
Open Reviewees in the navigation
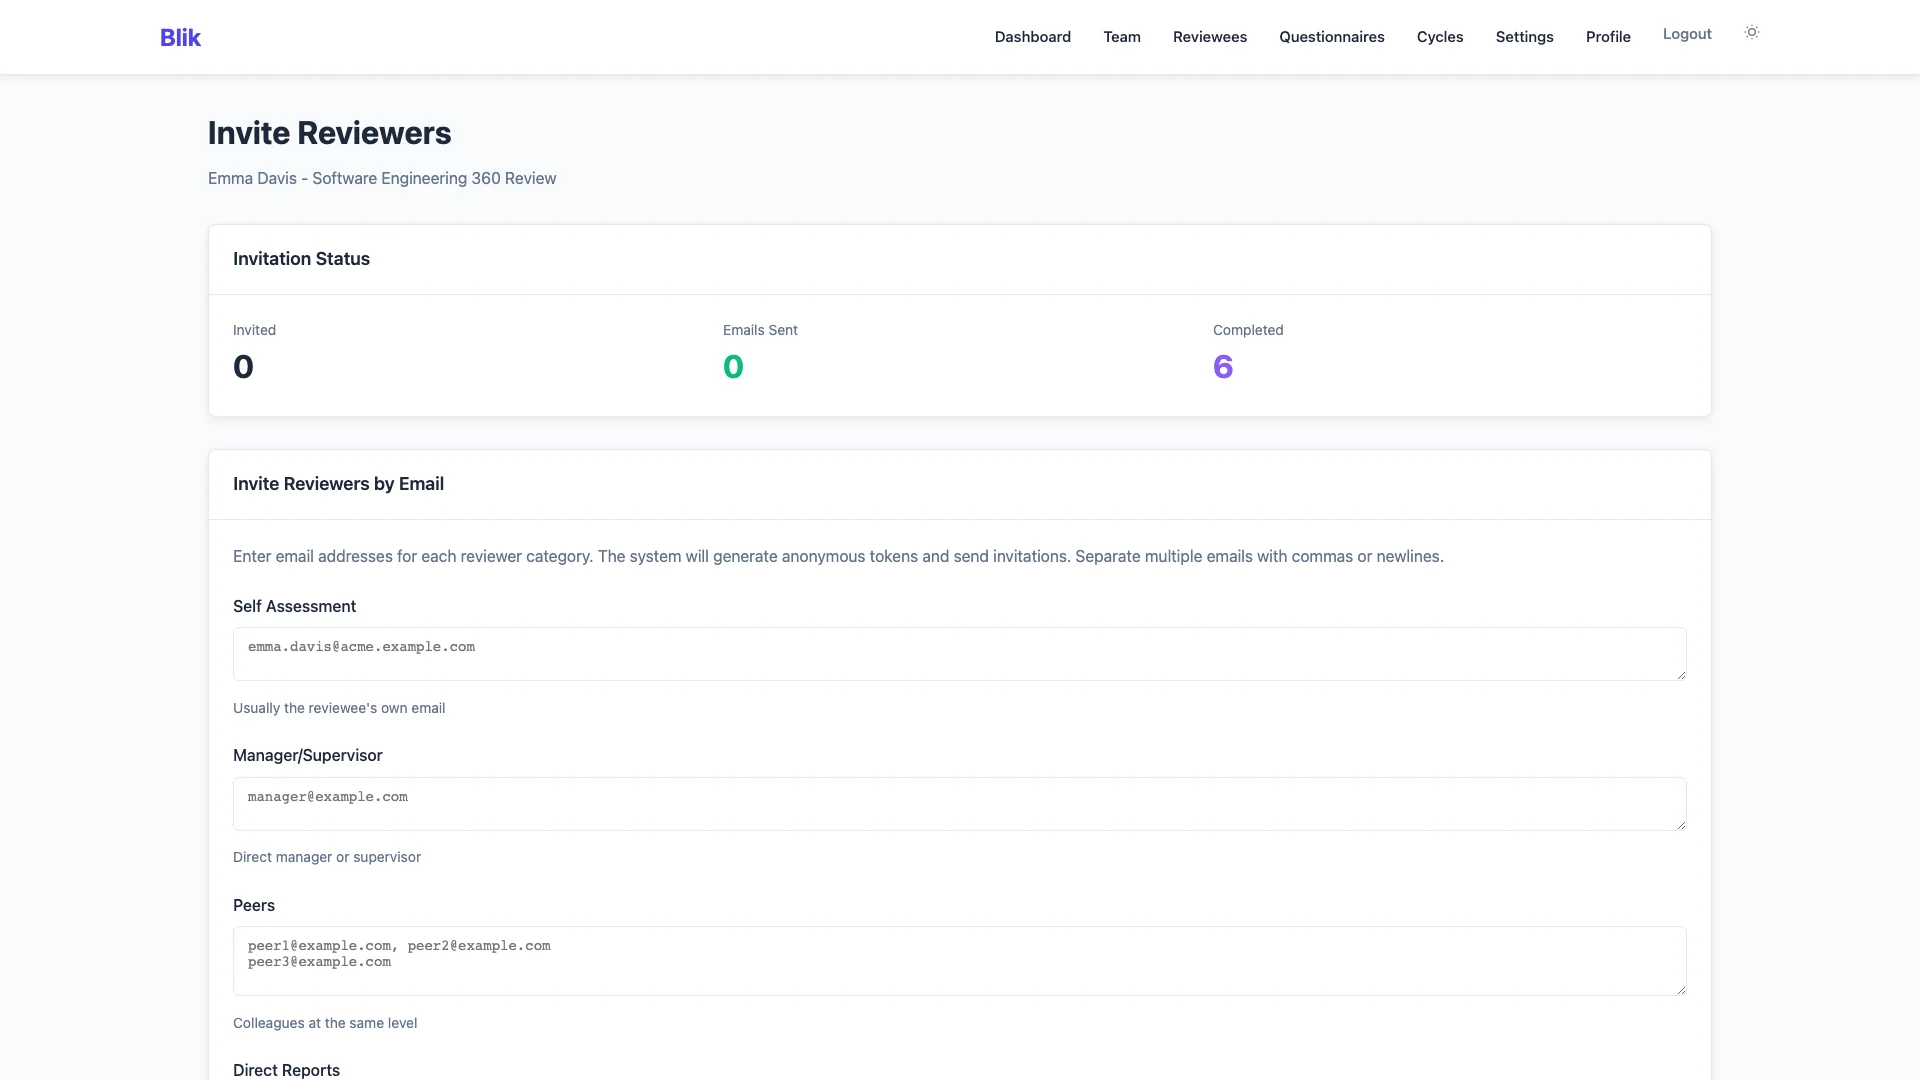(x=1210, y=37)
